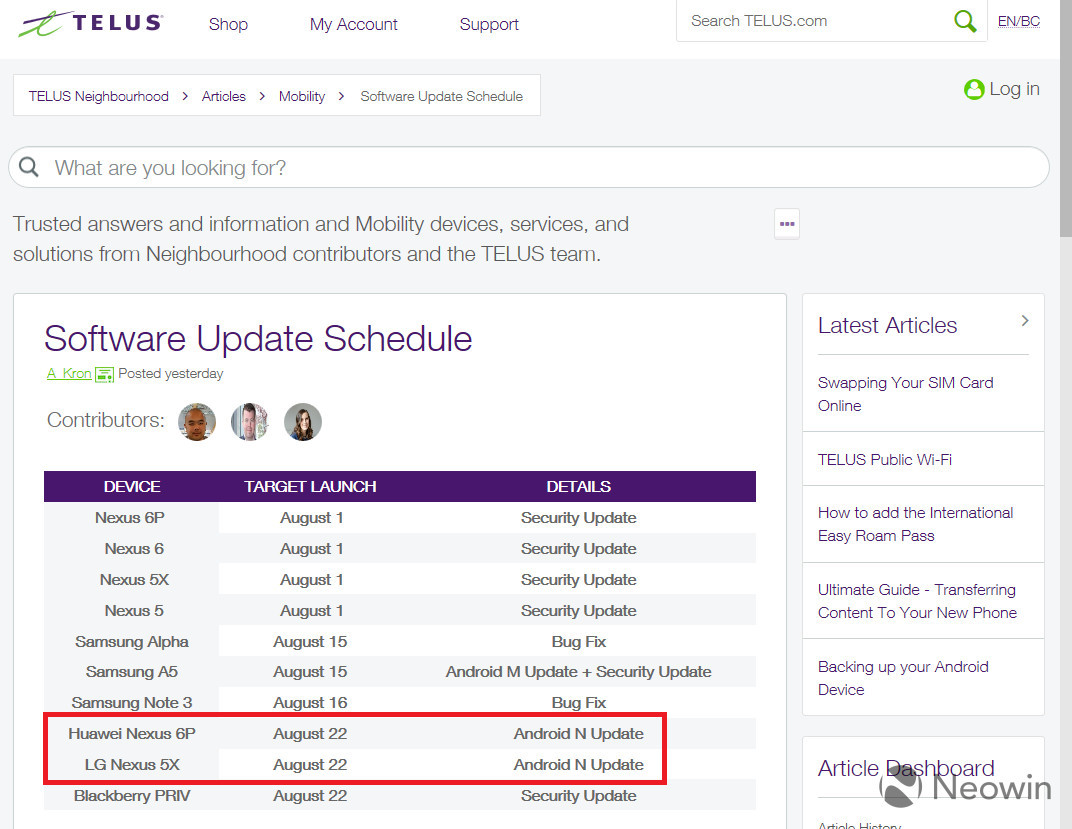
Task: Select the 'Nexus 6P' device cell
Action: (130, 518)
